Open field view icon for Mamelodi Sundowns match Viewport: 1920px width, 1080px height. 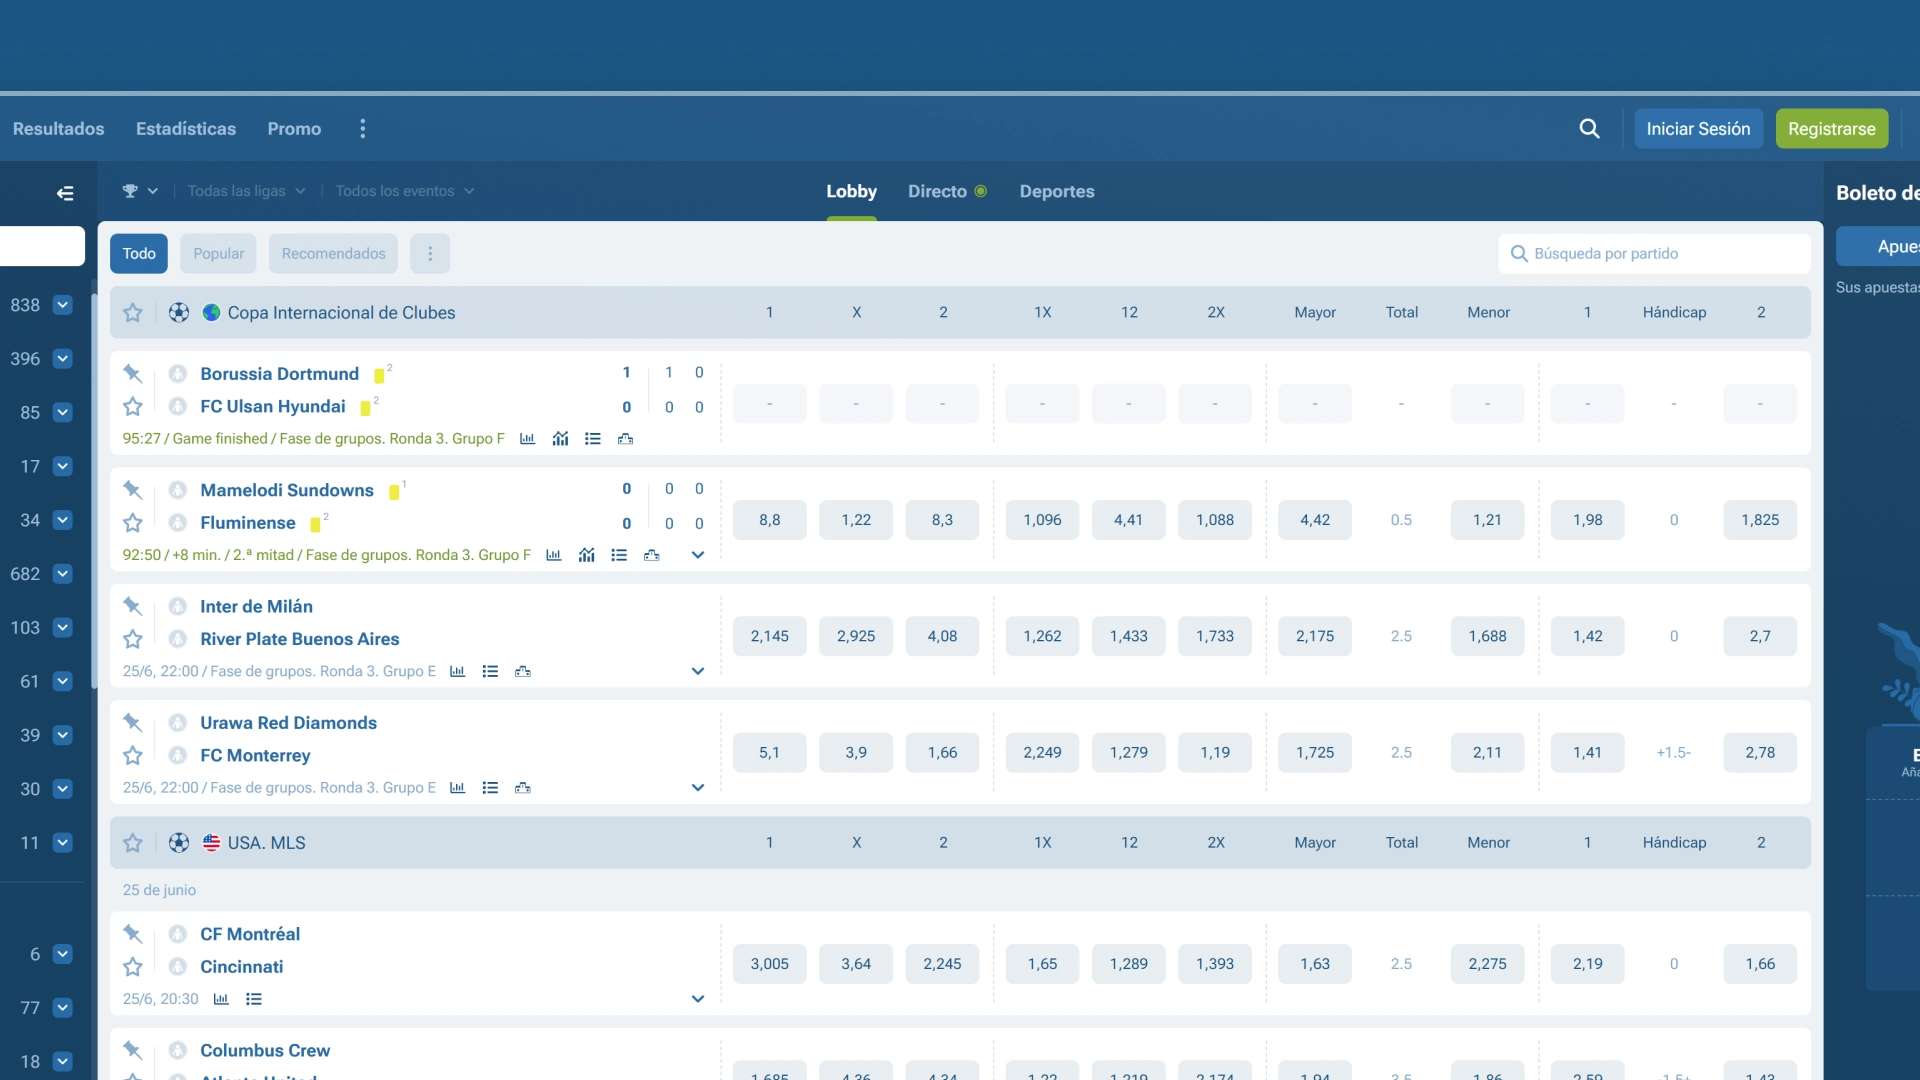(652, 555)
